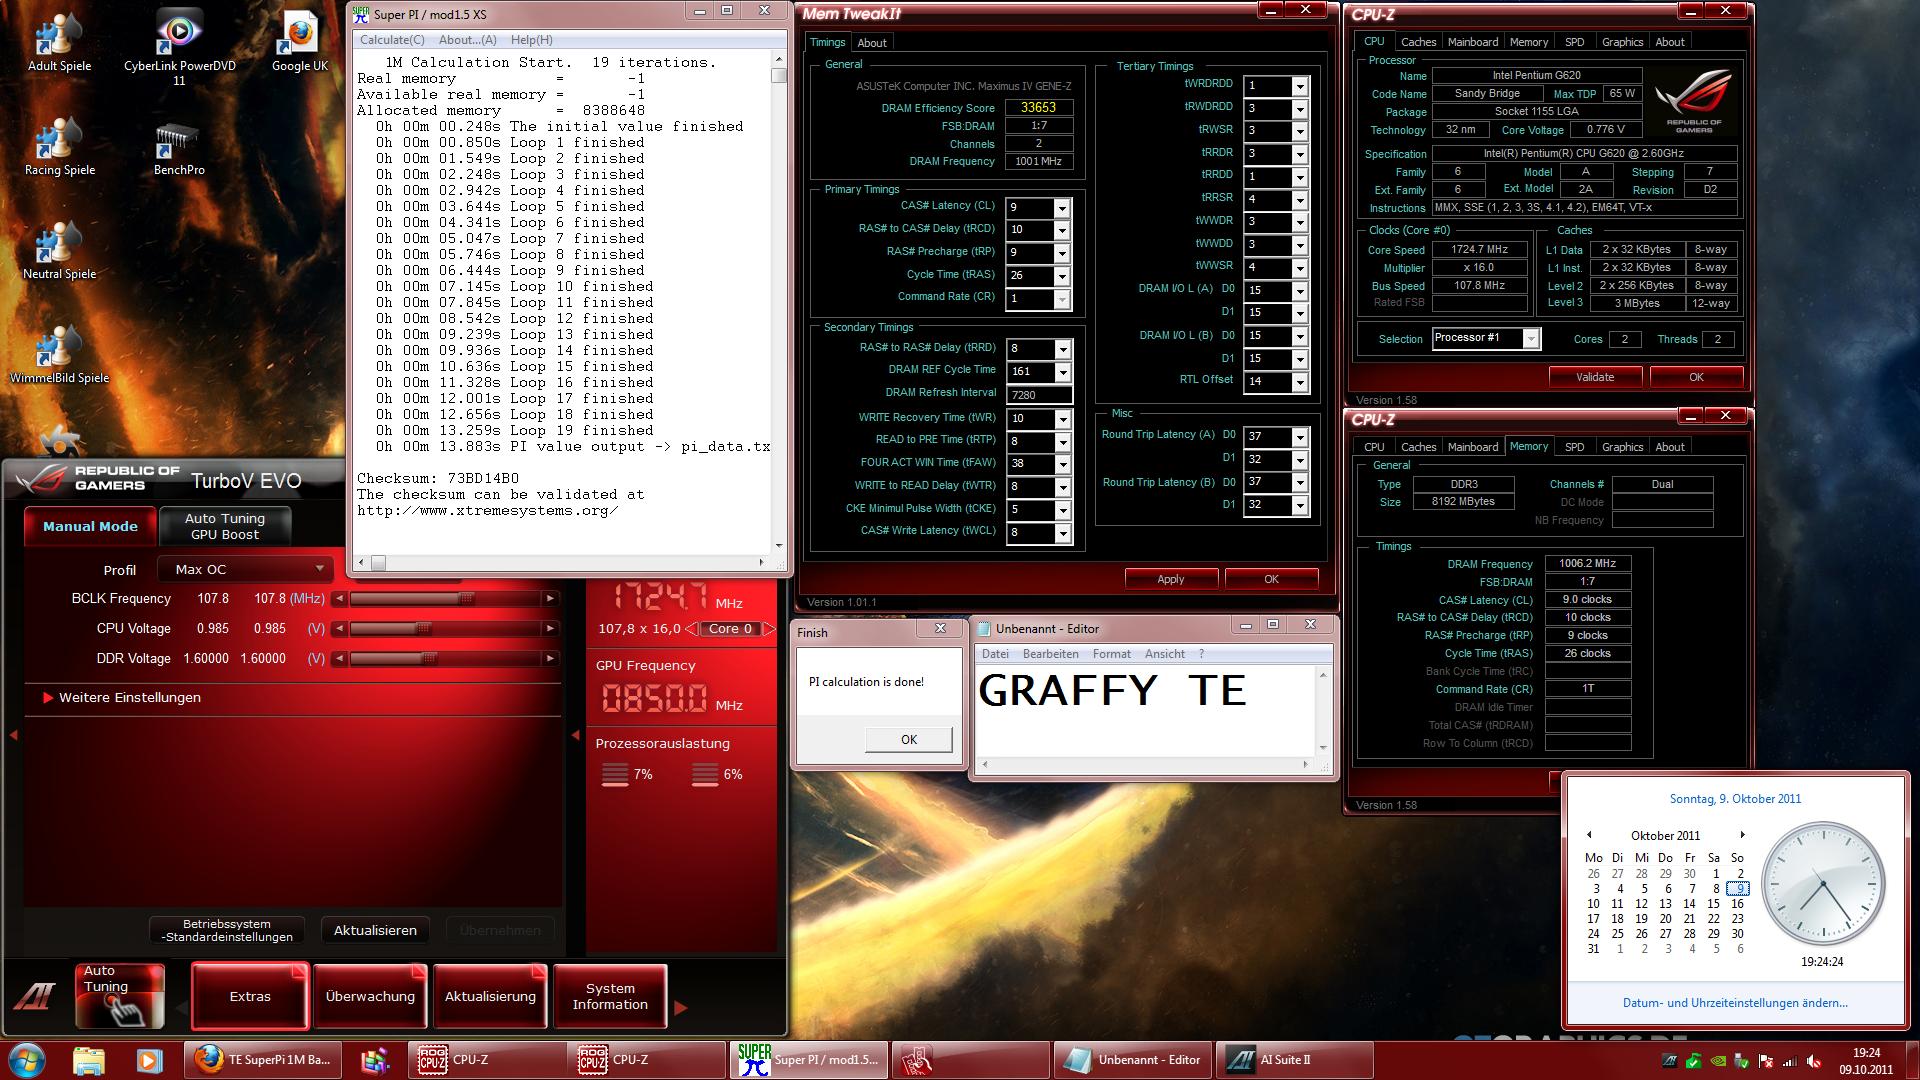Screen dimensions: 1920x1080
Task: Open the Adult Spiele desktop shortcut
Action: point(59,42)
